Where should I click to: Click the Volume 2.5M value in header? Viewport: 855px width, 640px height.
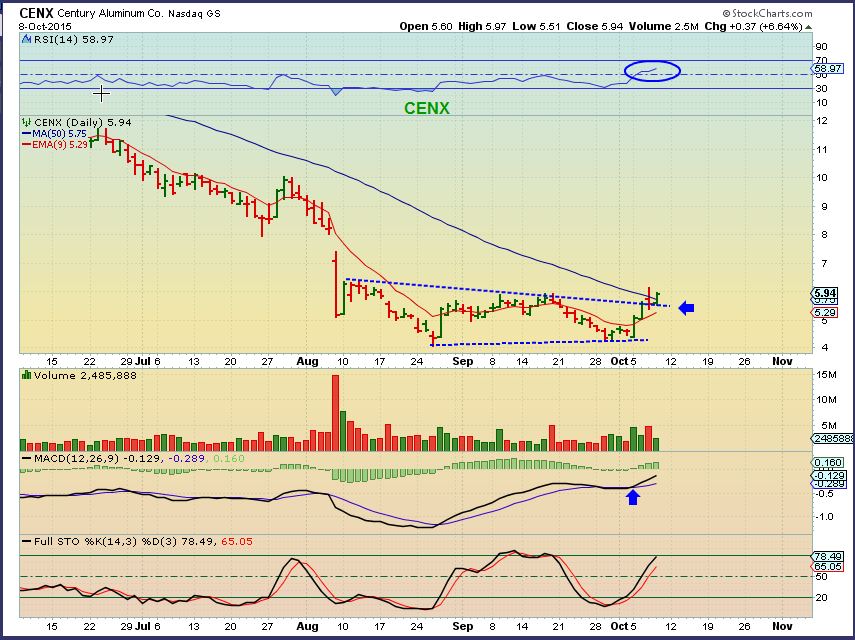pyautogui.click(x=664, y=26)
